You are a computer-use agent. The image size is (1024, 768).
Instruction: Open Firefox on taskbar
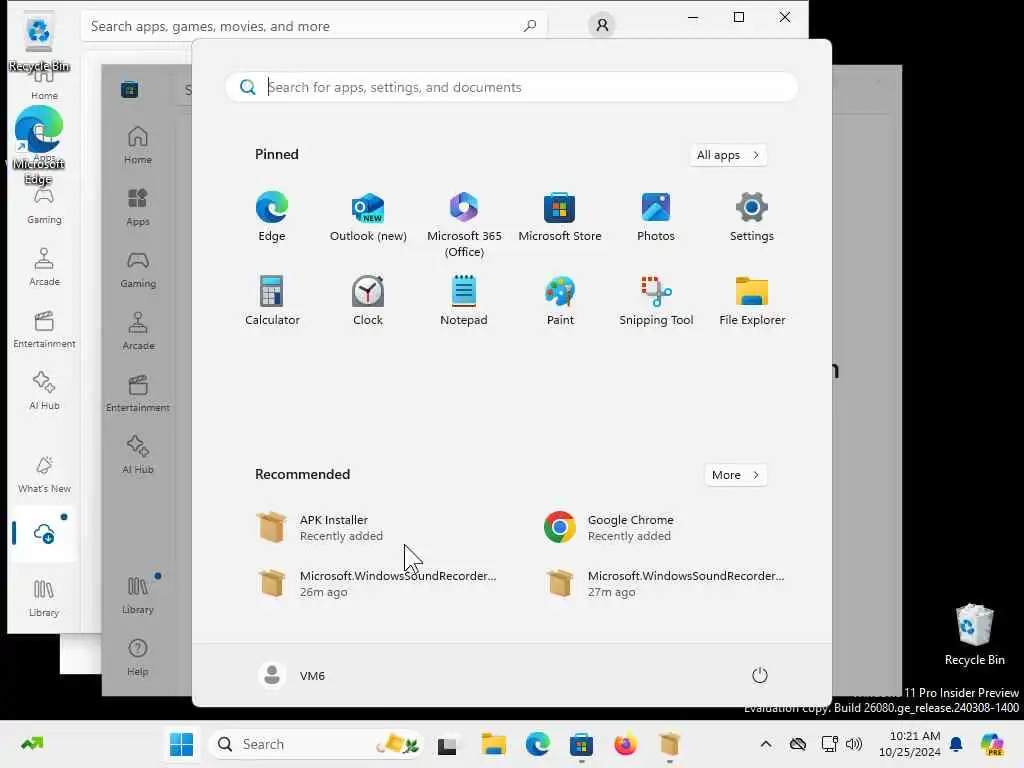point(625,744)
